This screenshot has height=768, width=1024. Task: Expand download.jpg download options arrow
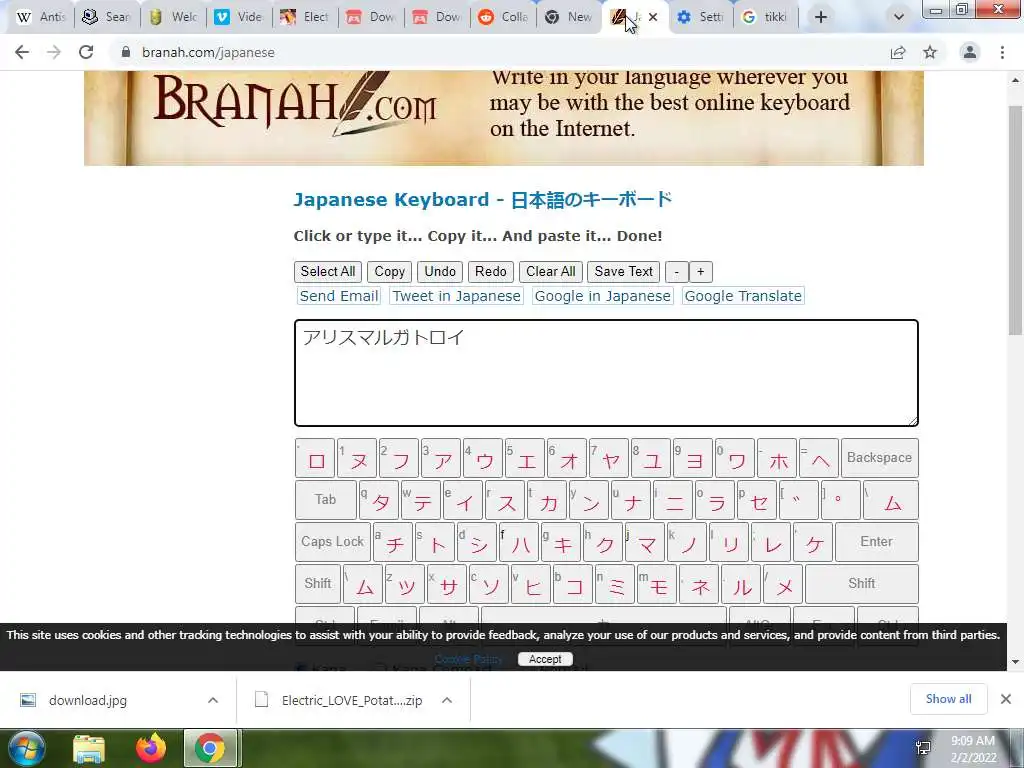(213, 700)
